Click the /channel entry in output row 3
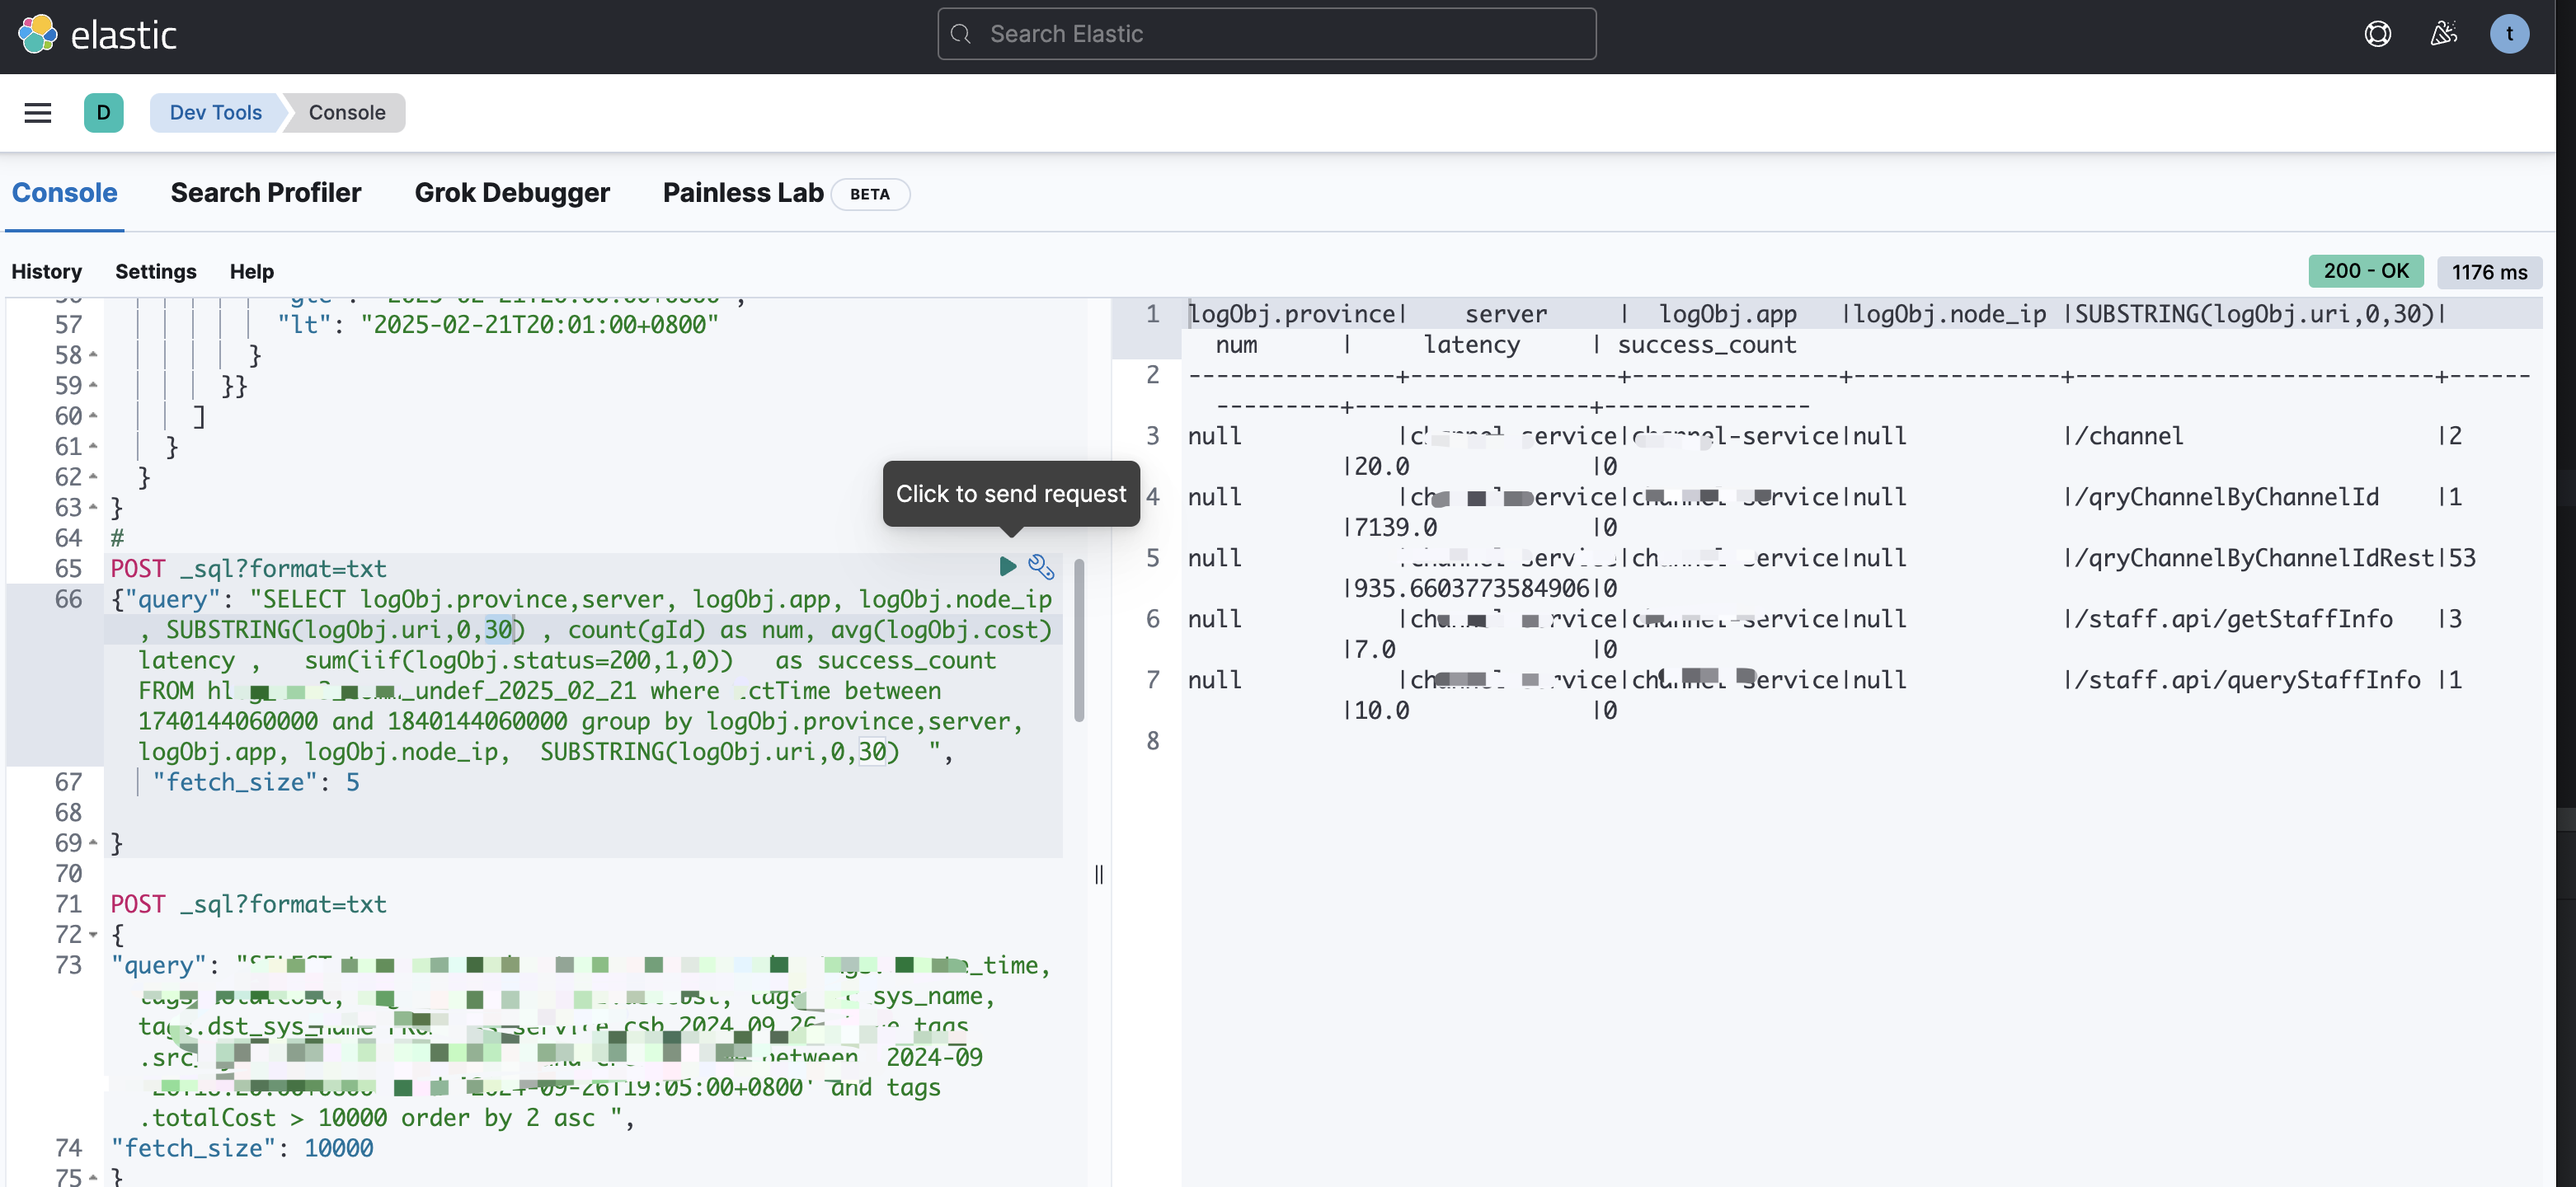 2128,436
